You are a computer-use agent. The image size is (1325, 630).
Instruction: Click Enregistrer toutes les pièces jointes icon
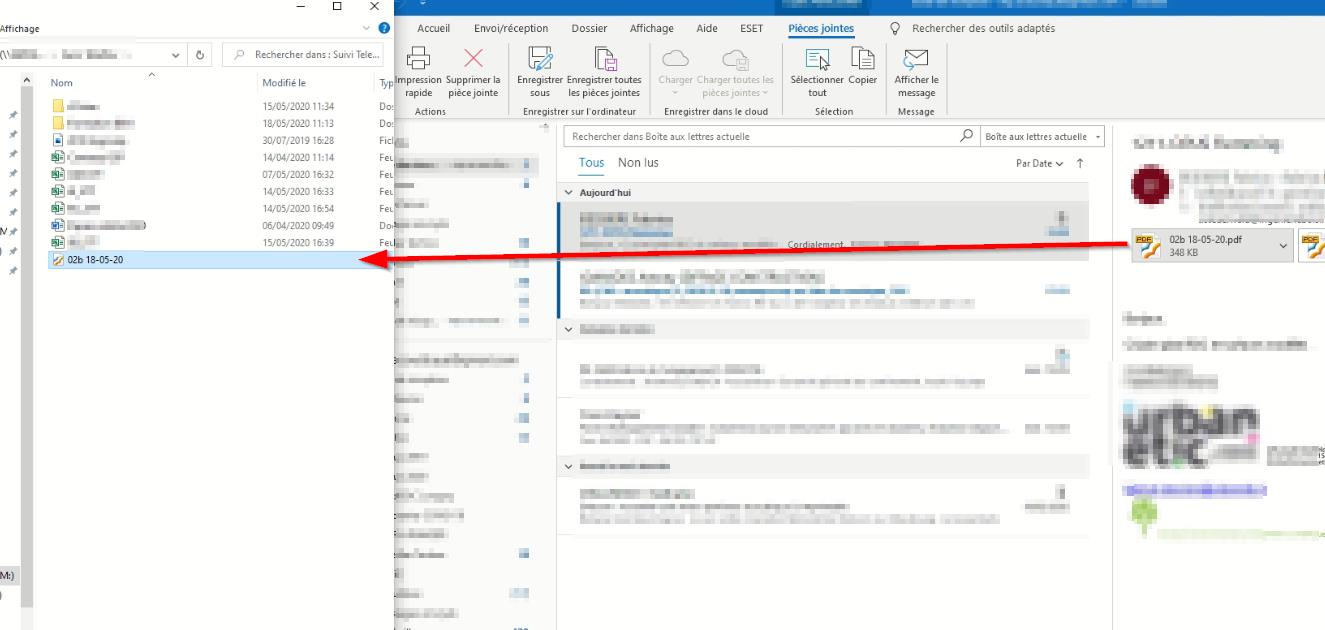[604, 59]
